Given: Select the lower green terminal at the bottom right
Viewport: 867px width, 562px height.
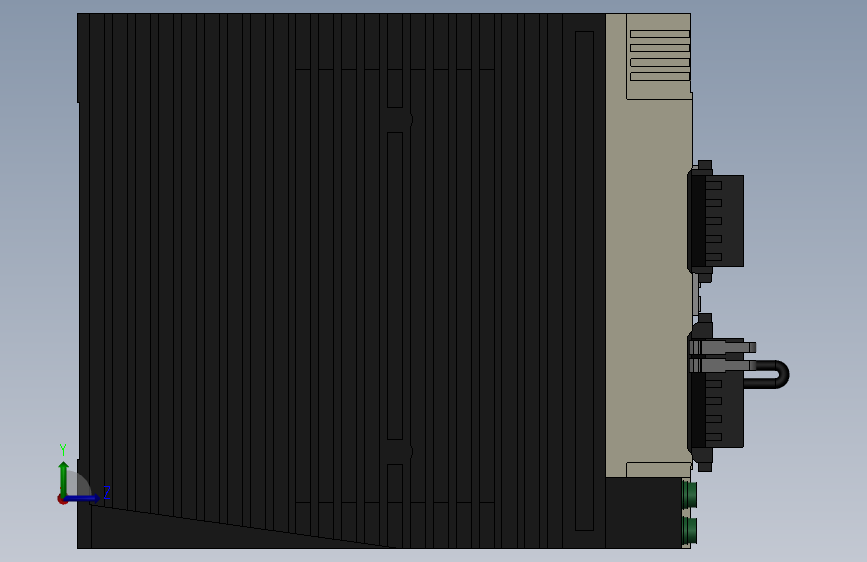Looking at the screenshot, I should pyautogui.click(x=689, y=530).
